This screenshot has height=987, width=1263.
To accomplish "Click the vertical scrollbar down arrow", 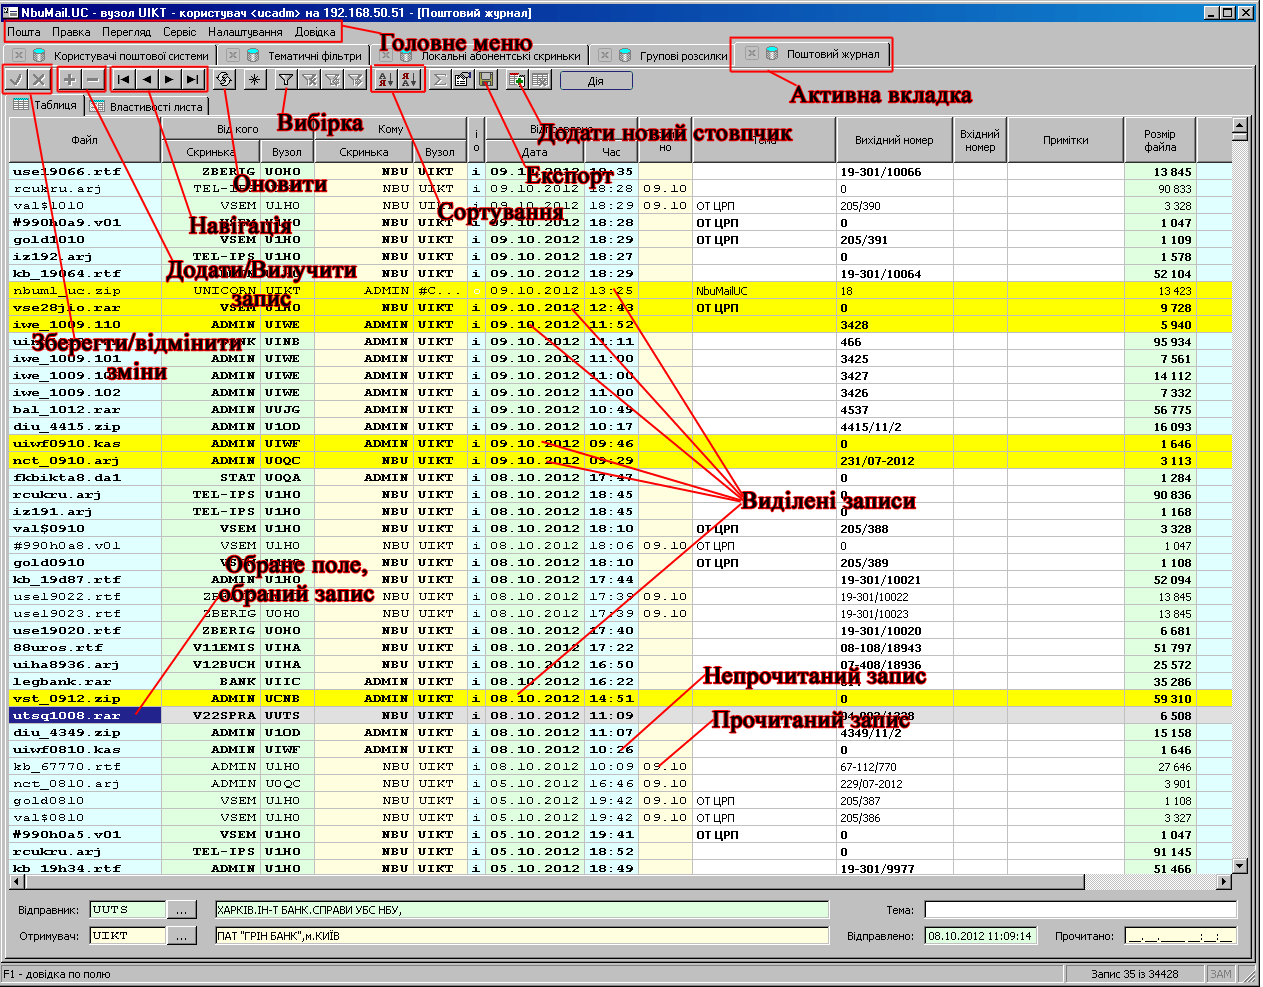I will [1240, 866].
